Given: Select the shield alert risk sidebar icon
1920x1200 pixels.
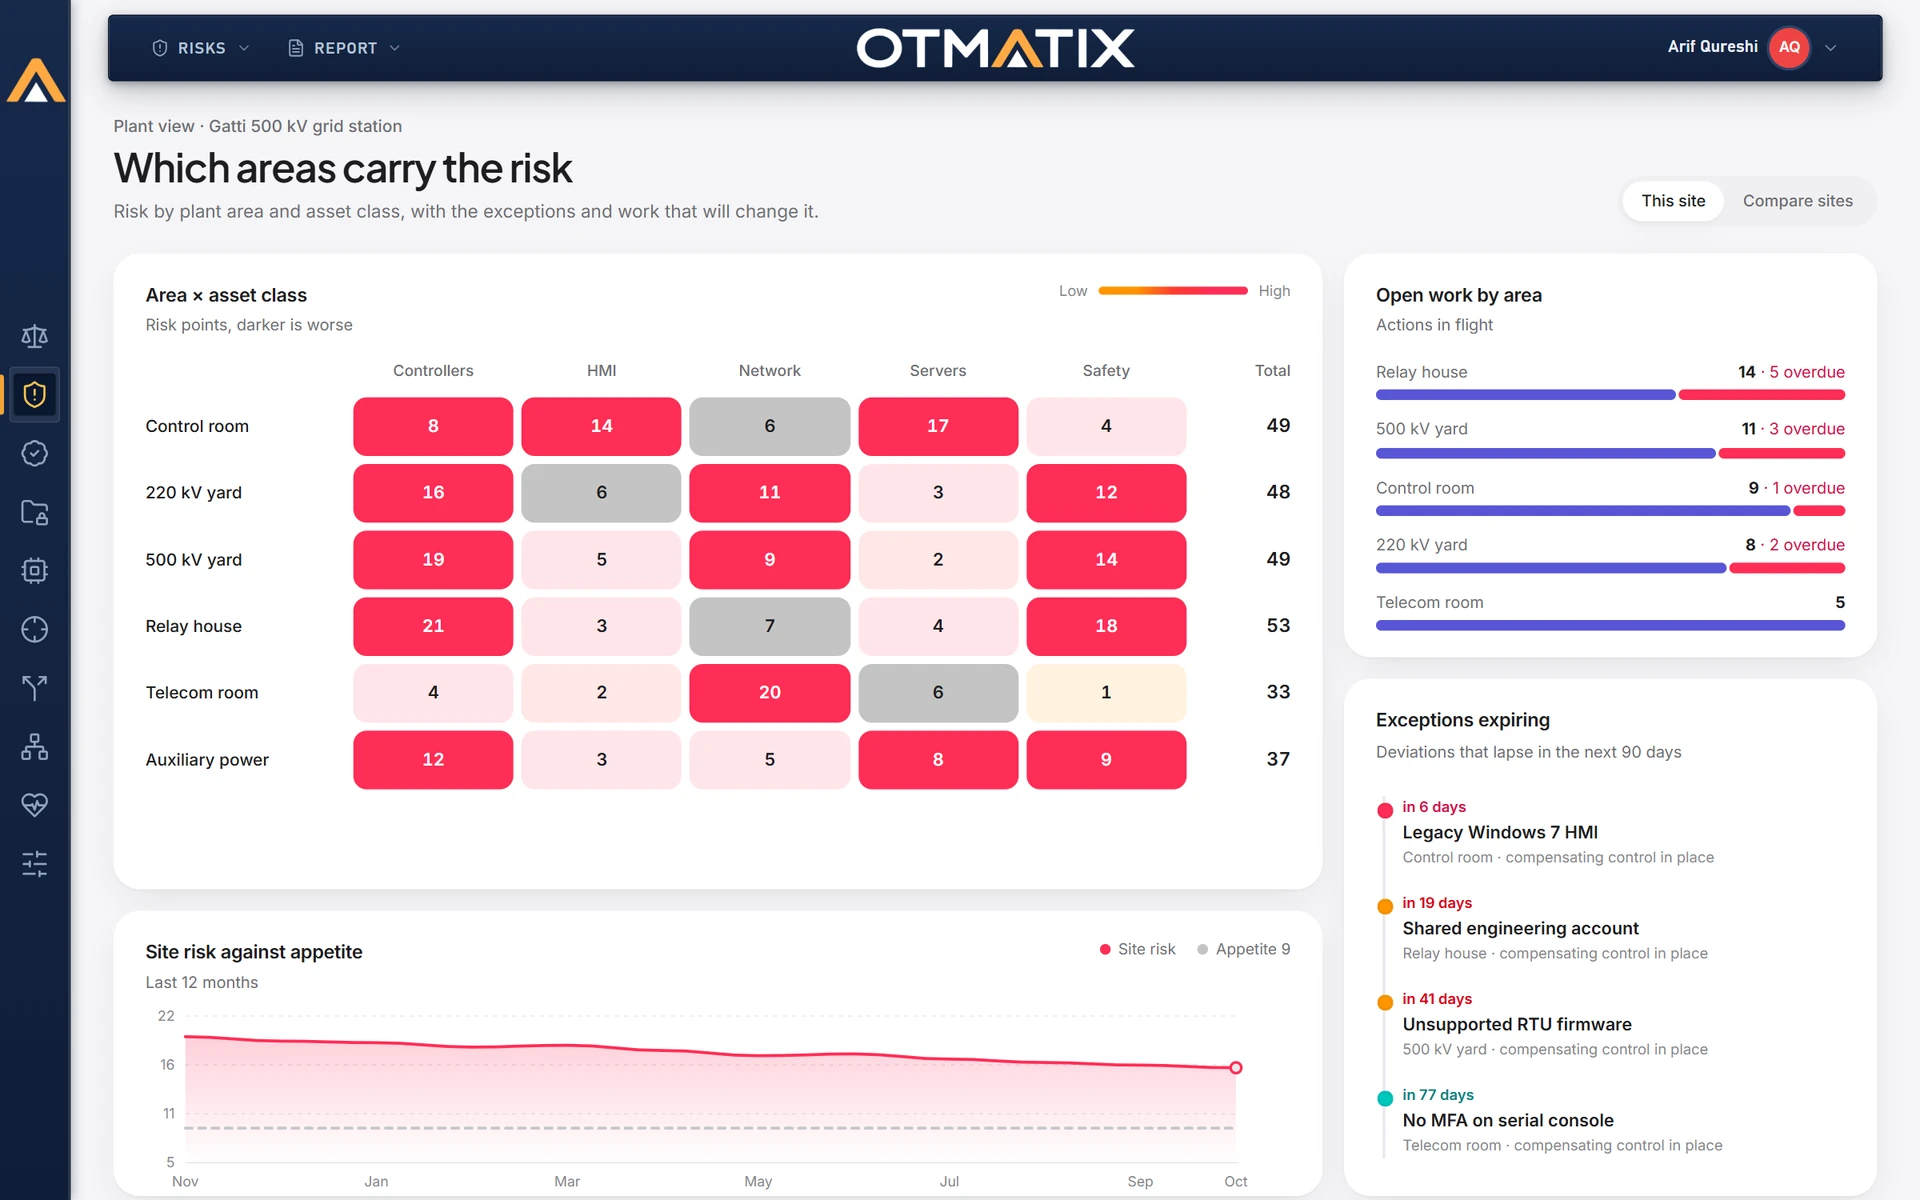Looking at the screenshot, I should (x=35, y=395).
